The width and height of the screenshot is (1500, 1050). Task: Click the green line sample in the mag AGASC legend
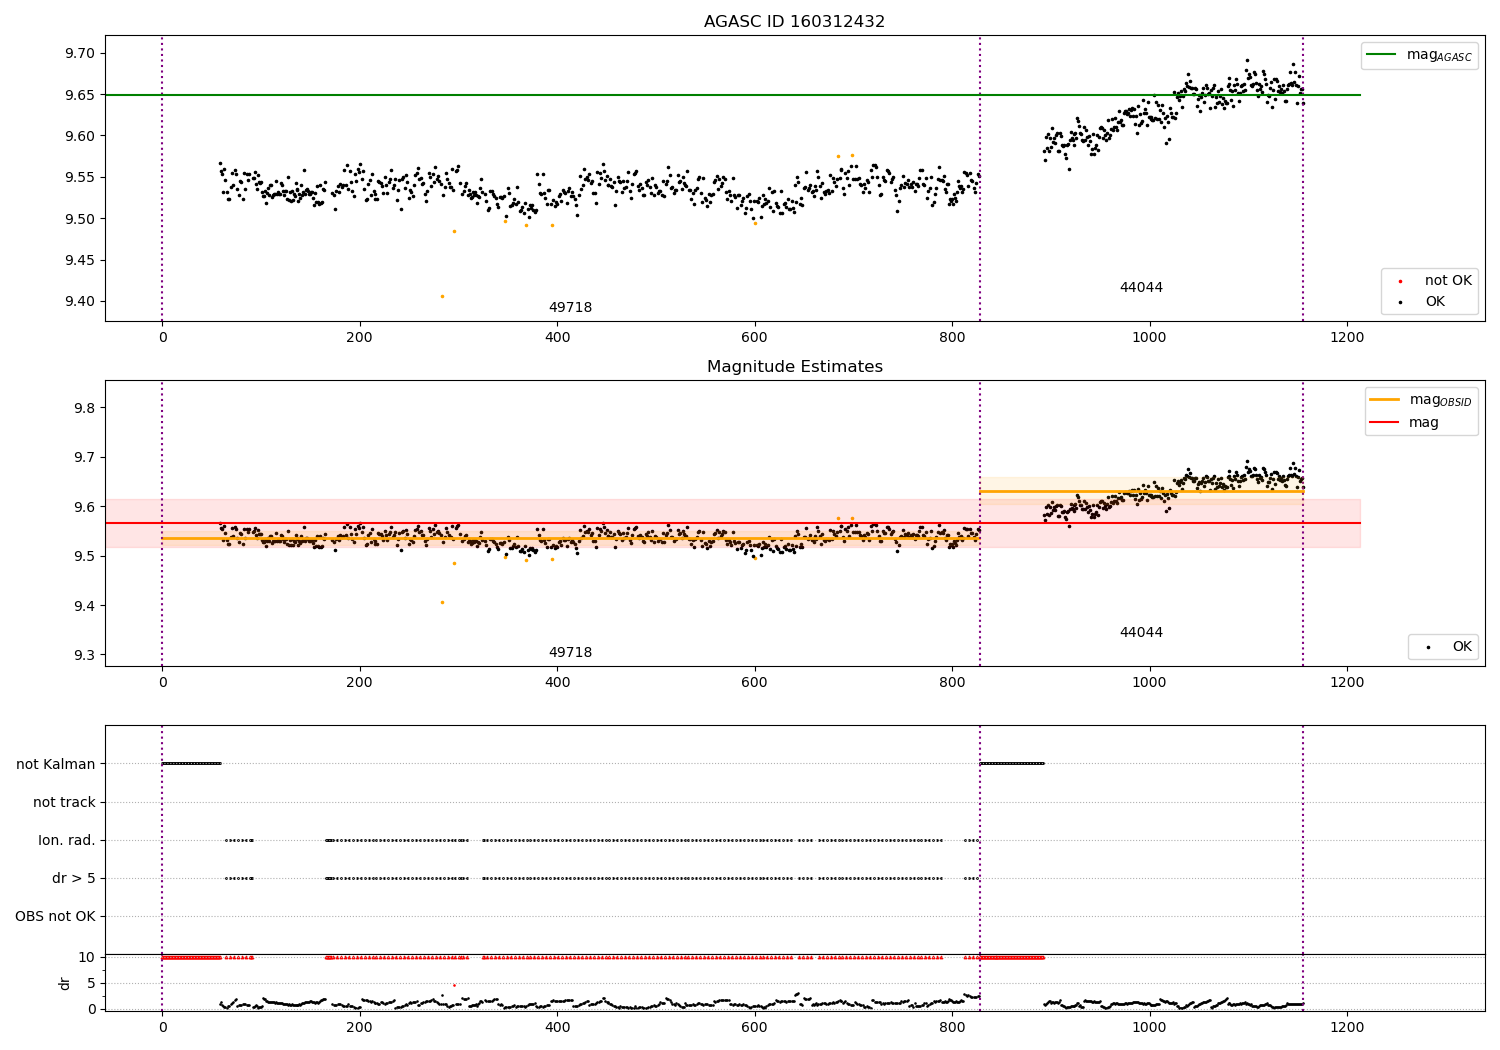tap(1381, 55)
